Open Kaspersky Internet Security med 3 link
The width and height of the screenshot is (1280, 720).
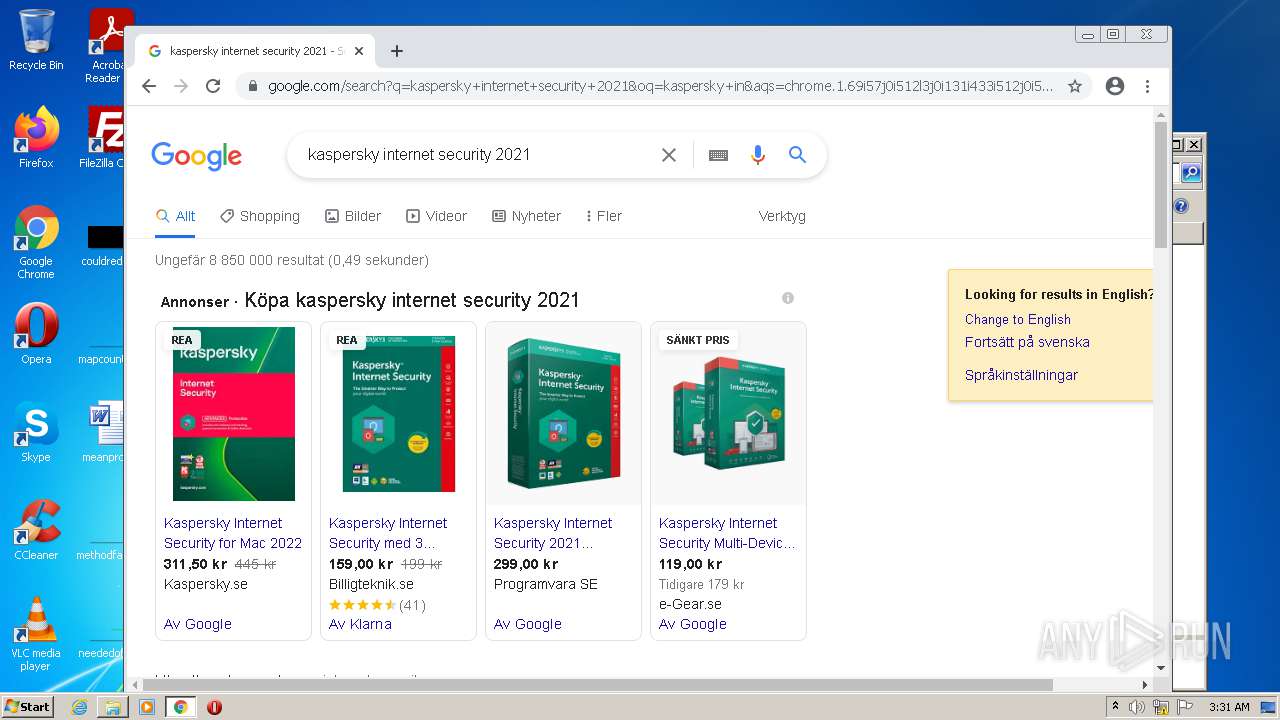388,533
